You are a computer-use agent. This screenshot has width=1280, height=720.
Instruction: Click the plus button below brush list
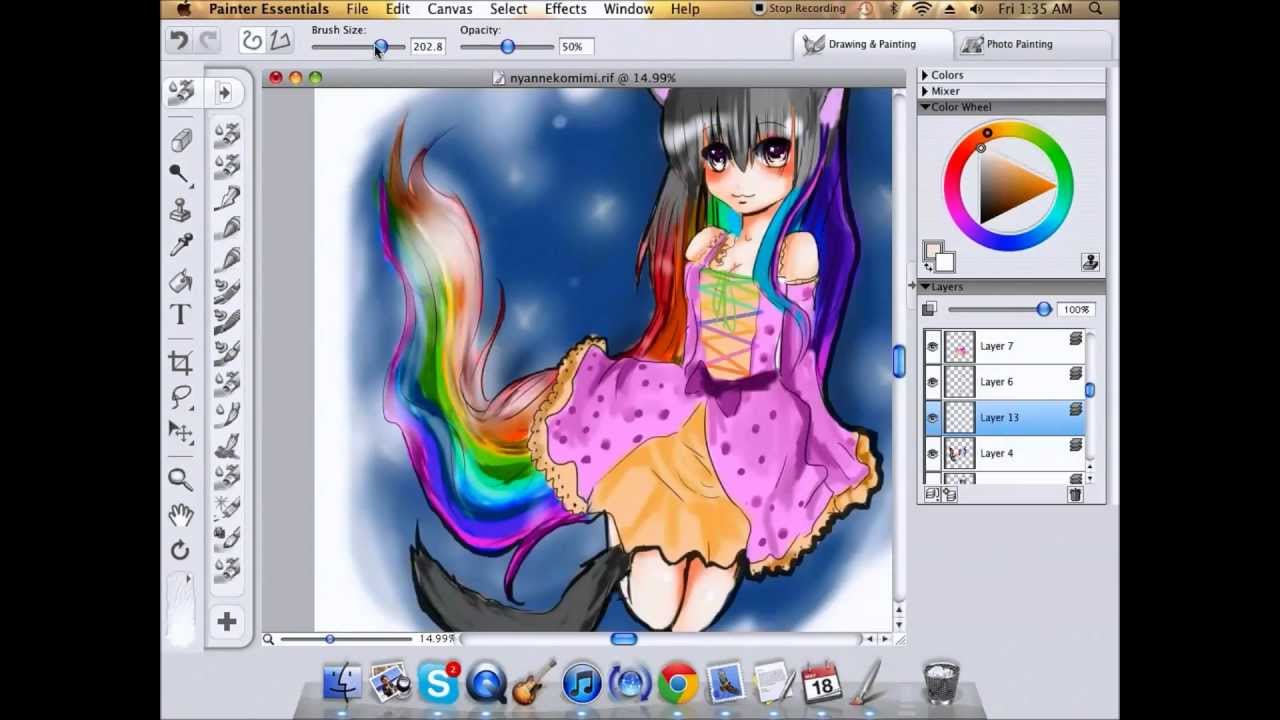coord(227,622)
